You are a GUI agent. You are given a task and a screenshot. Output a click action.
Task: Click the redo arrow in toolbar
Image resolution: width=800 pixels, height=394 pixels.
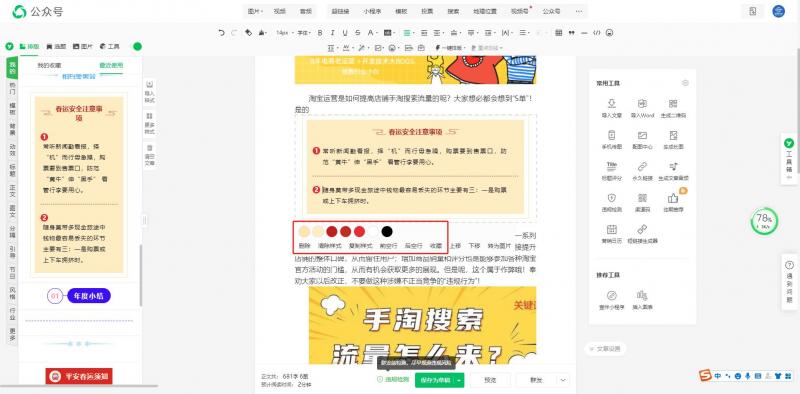click(x=234, y=33)
